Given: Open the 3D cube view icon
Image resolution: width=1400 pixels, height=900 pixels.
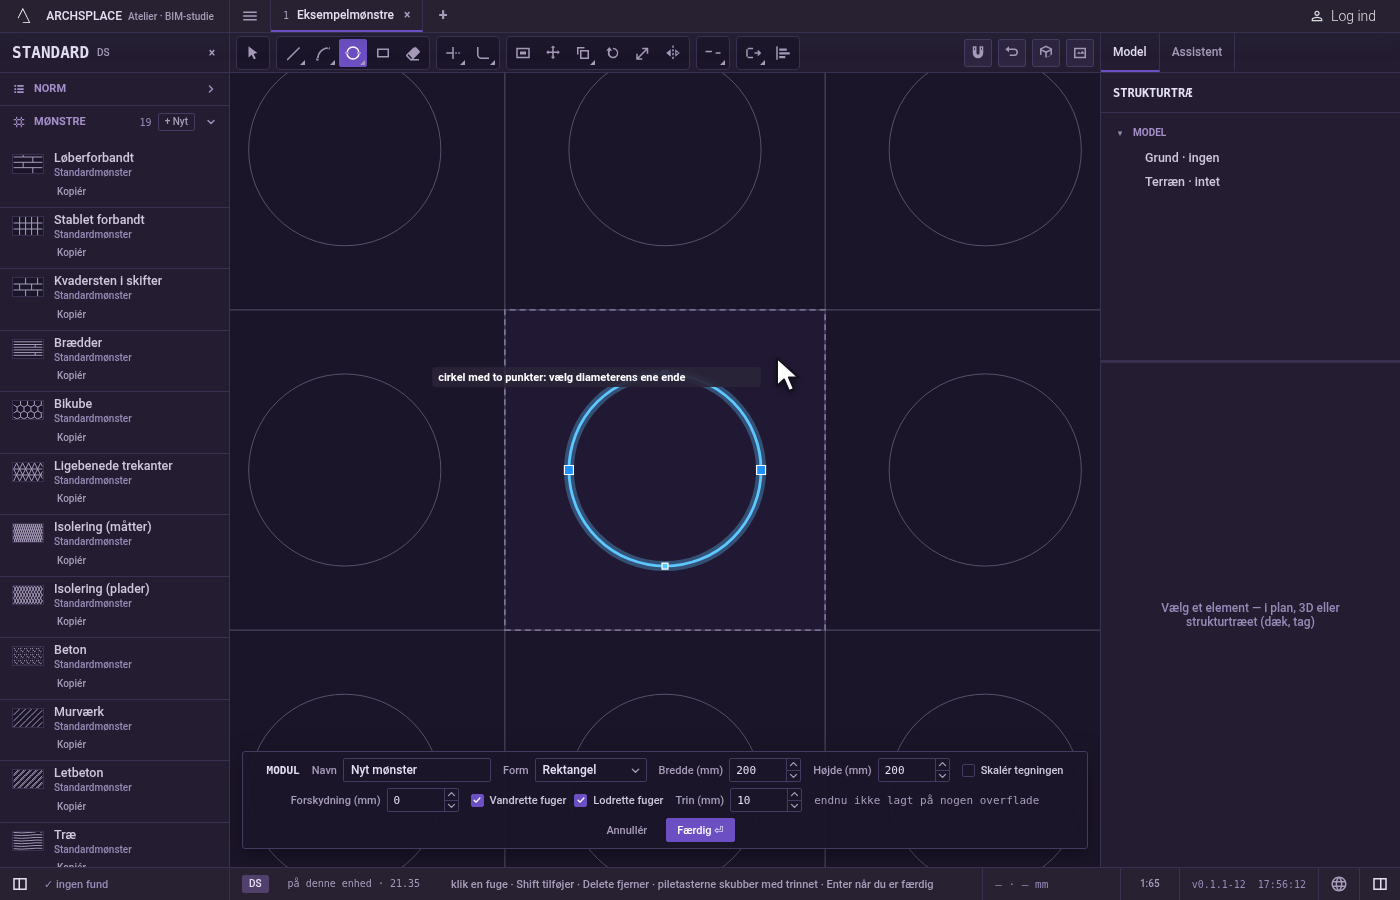Looking at the screenshot, I should [x=1046, y=53].
